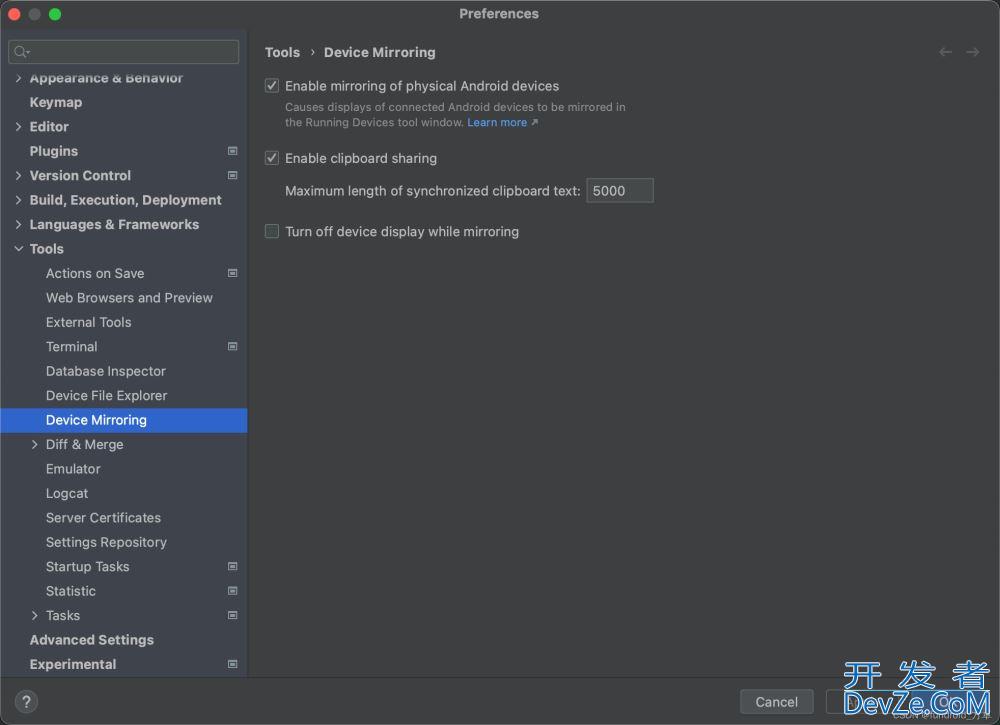Uncheck Enable clipboard sharing

(x=272, y=158)
